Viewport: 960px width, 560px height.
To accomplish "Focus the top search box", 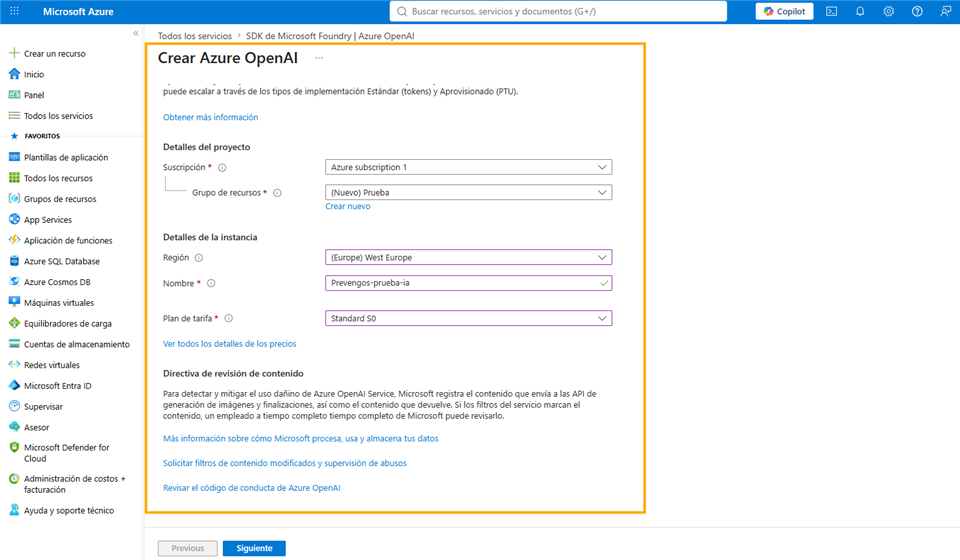I will tap(558, 11).
